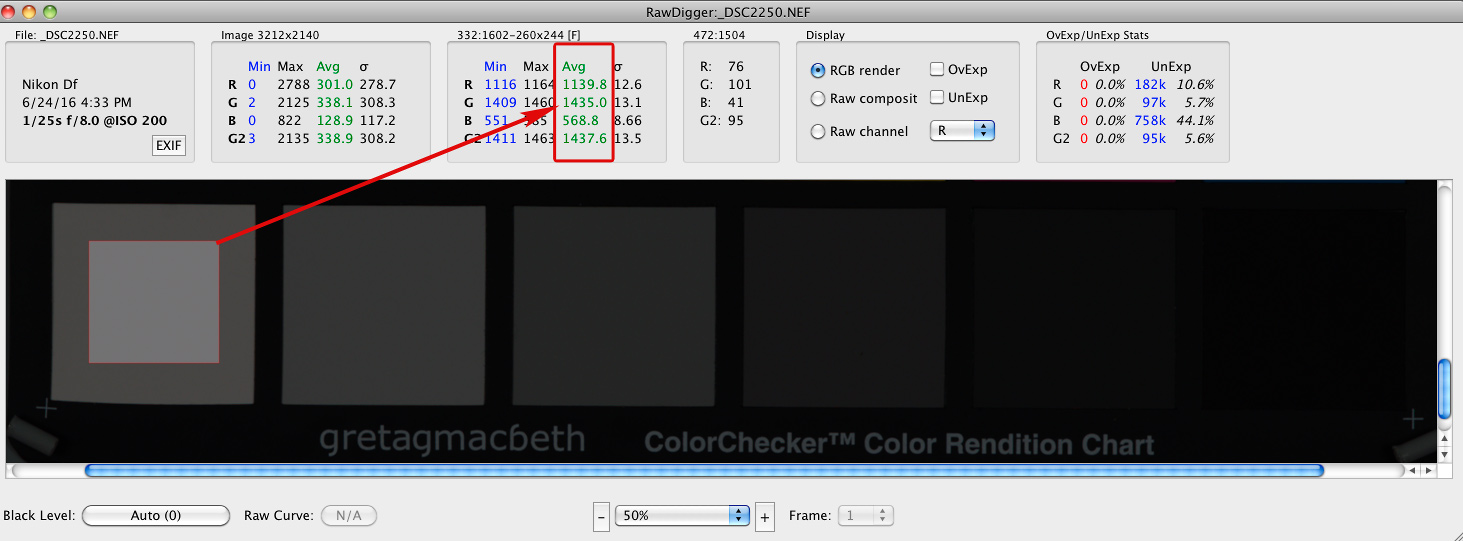
Task: Click the vertical scrollbar's down arrow
Action: pos(1443,453)
